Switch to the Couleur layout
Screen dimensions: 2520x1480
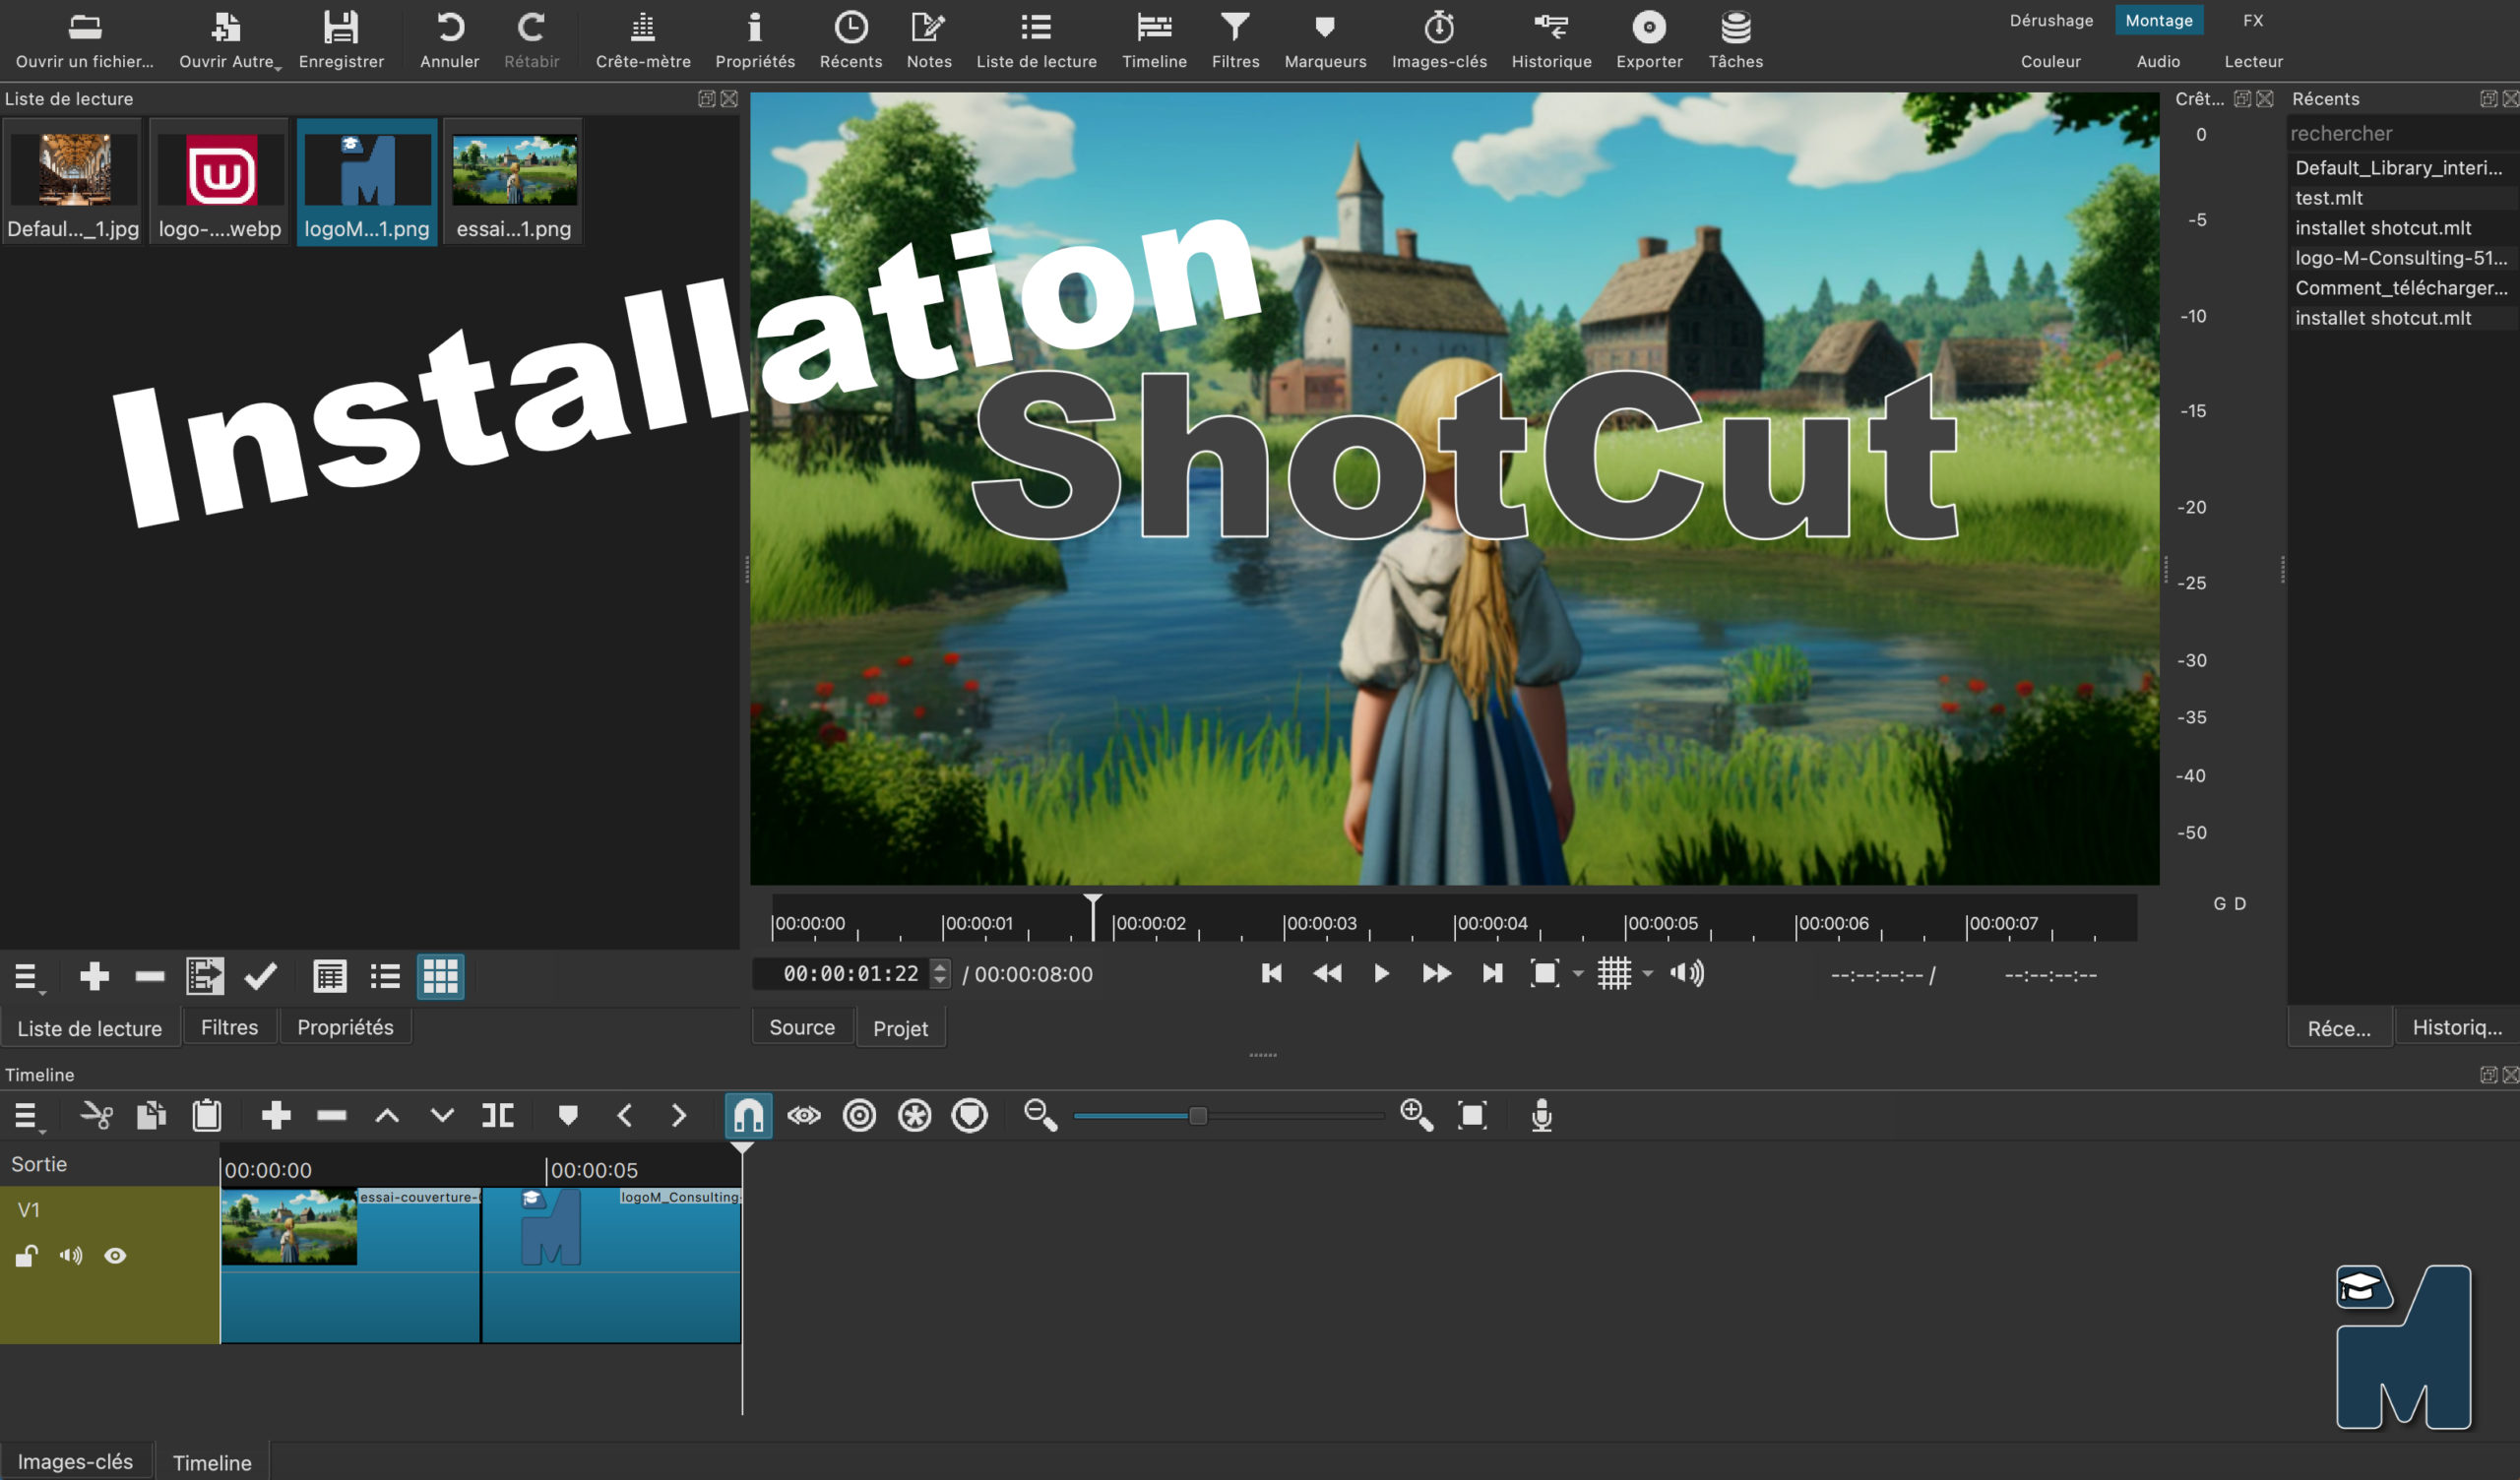(2050, 61)
